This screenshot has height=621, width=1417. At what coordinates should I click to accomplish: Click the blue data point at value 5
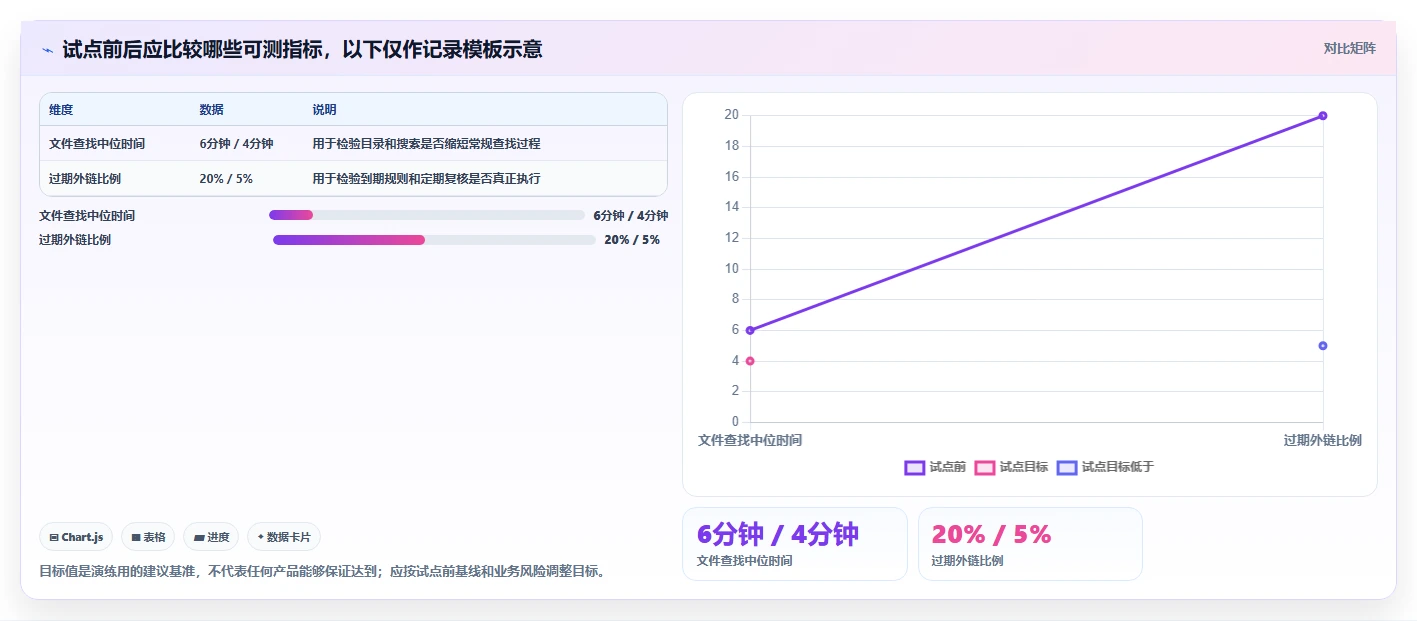tap(1323, 346)
